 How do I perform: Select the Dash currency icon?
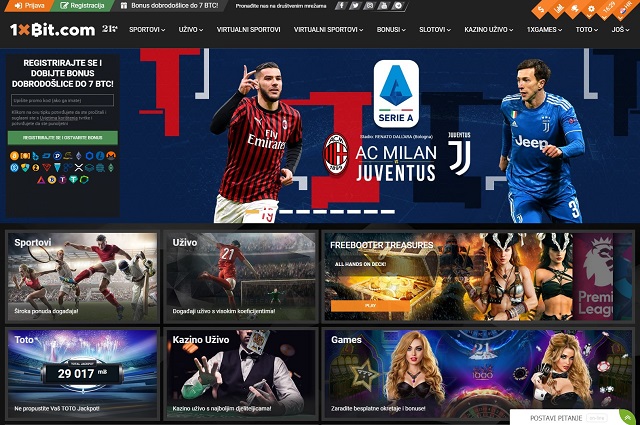(47, 156)
